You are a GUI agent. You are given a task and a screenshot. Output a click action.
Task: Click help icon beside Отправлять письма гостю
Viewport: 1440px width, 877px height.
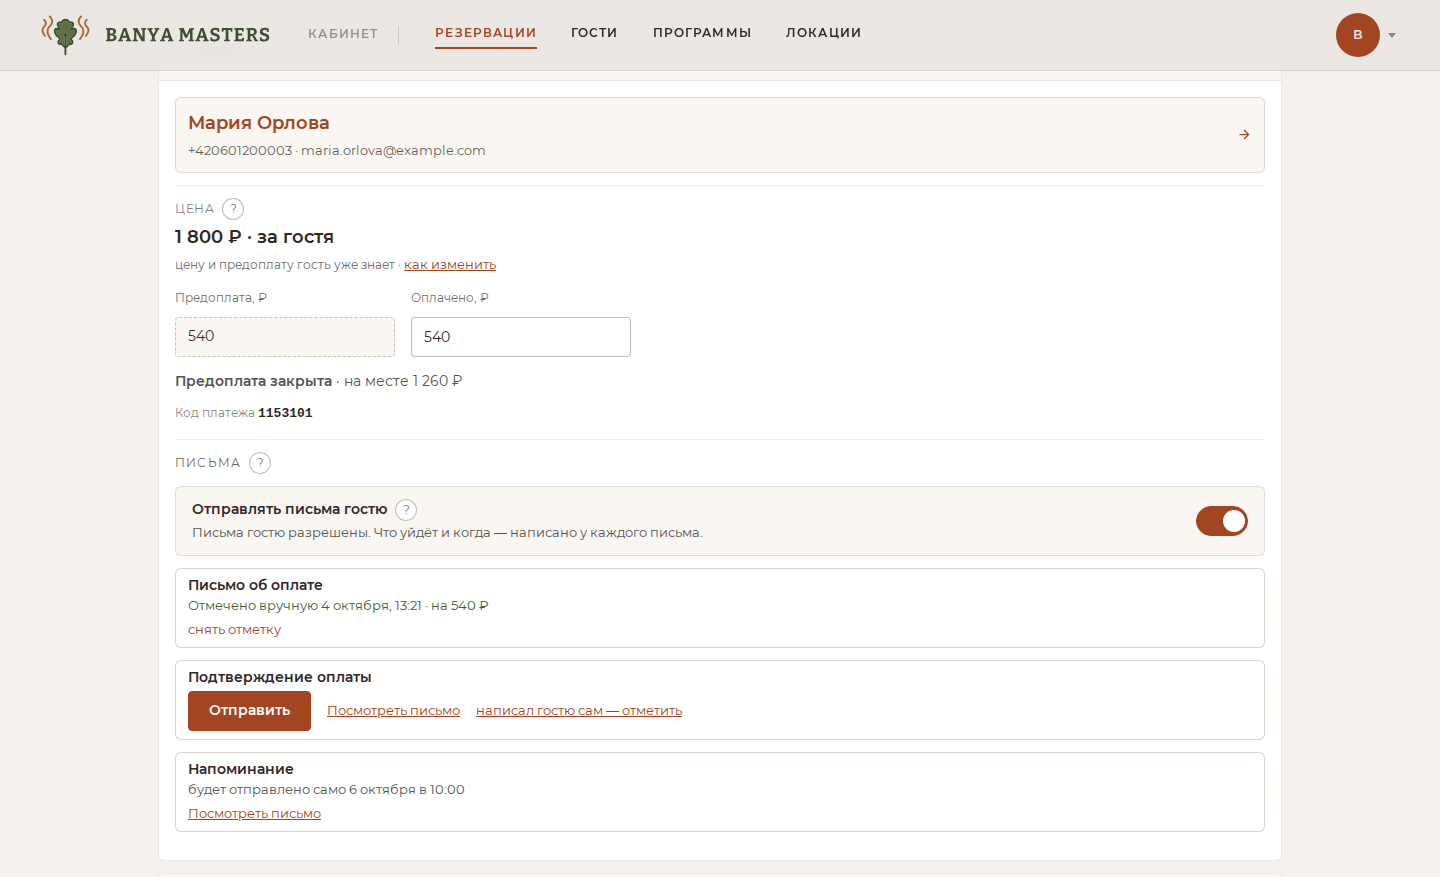tap(406, 510)
